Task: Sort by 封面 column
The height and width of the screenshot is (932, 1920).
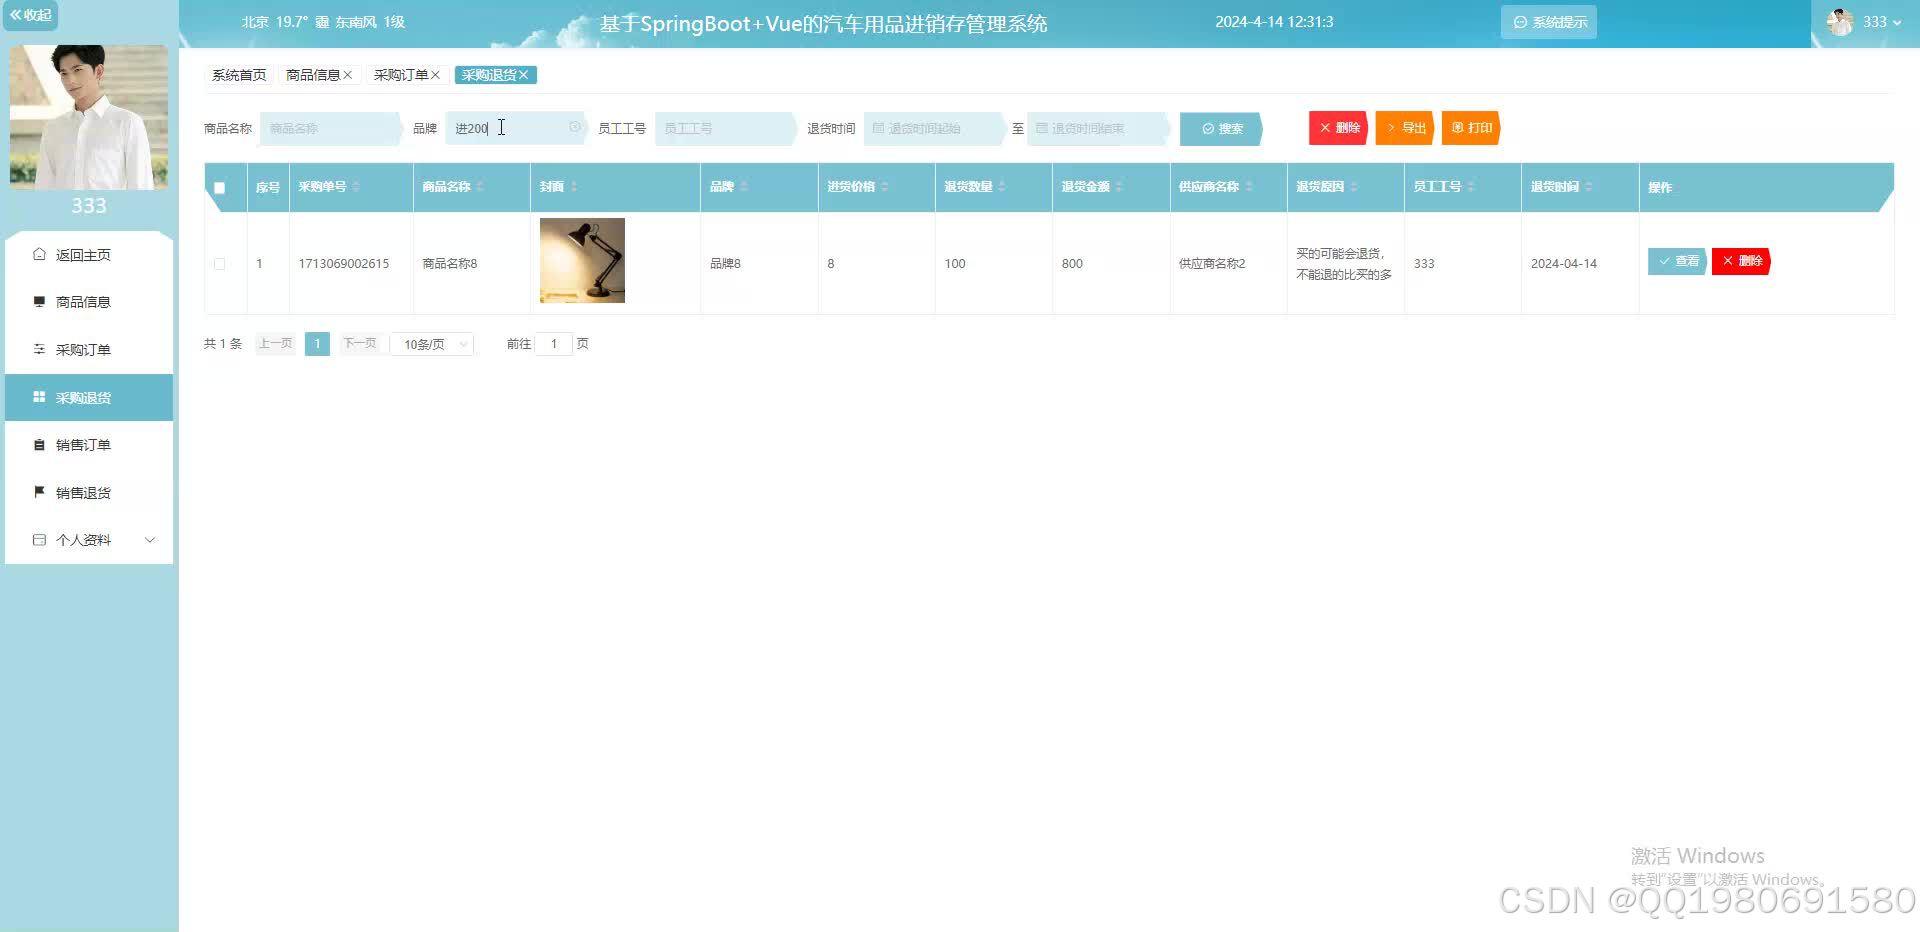Action: [x=574, y=187]
